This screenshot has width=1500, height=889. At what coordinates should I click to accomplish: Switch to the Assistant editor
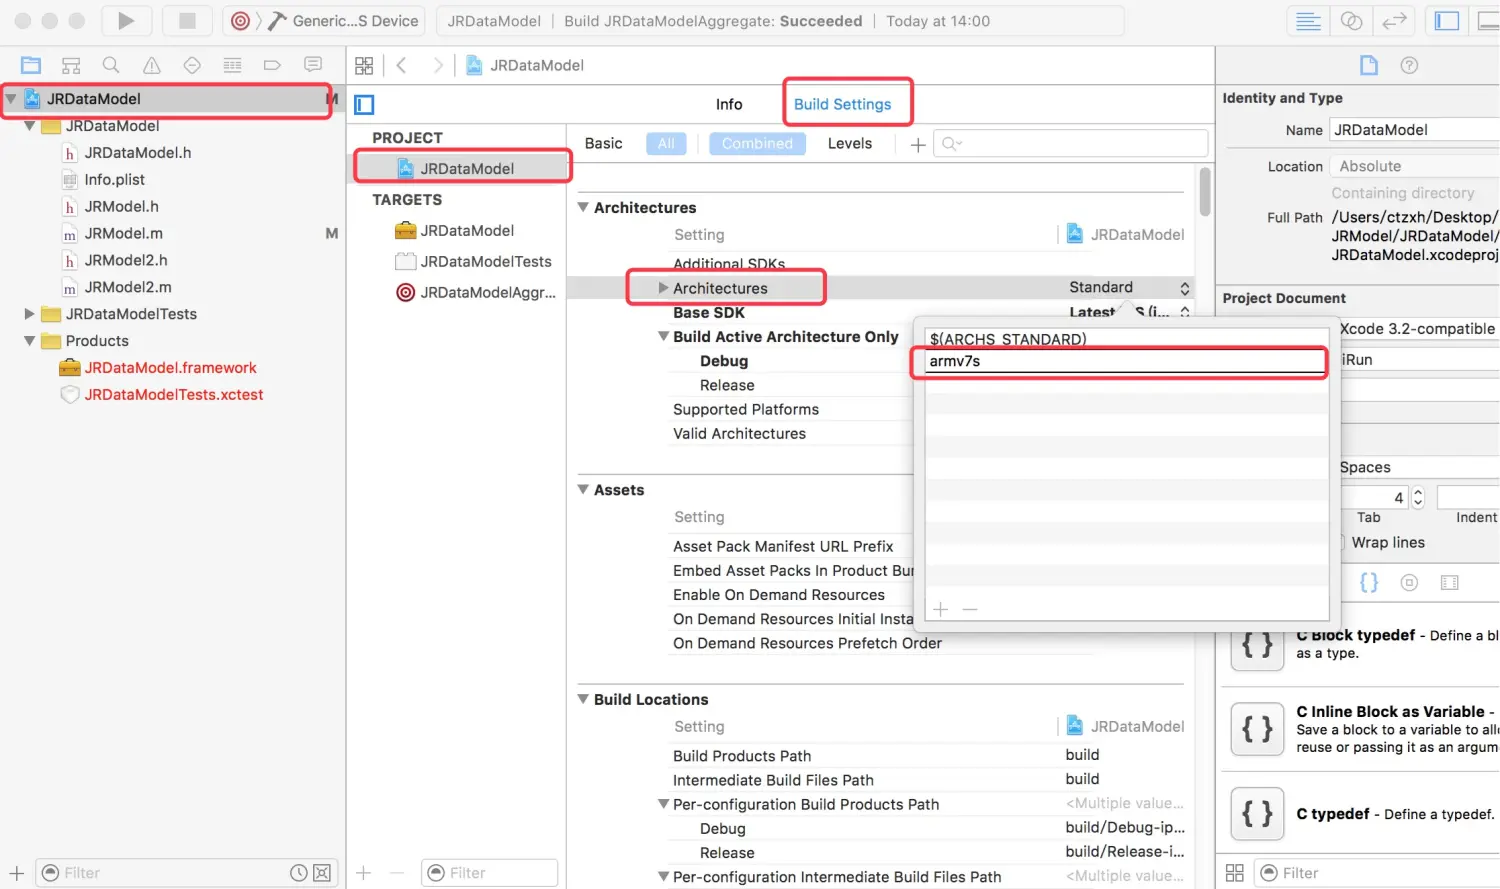pos(1351,21)
